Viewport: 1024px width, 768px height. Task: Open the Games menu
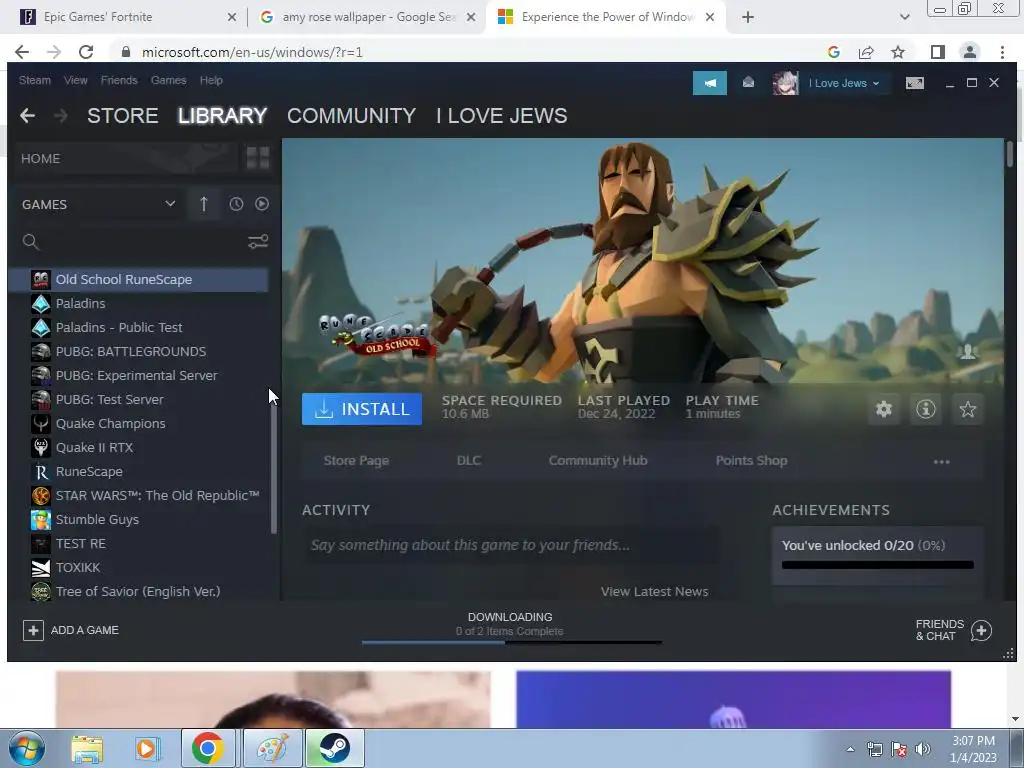point(168,80)
